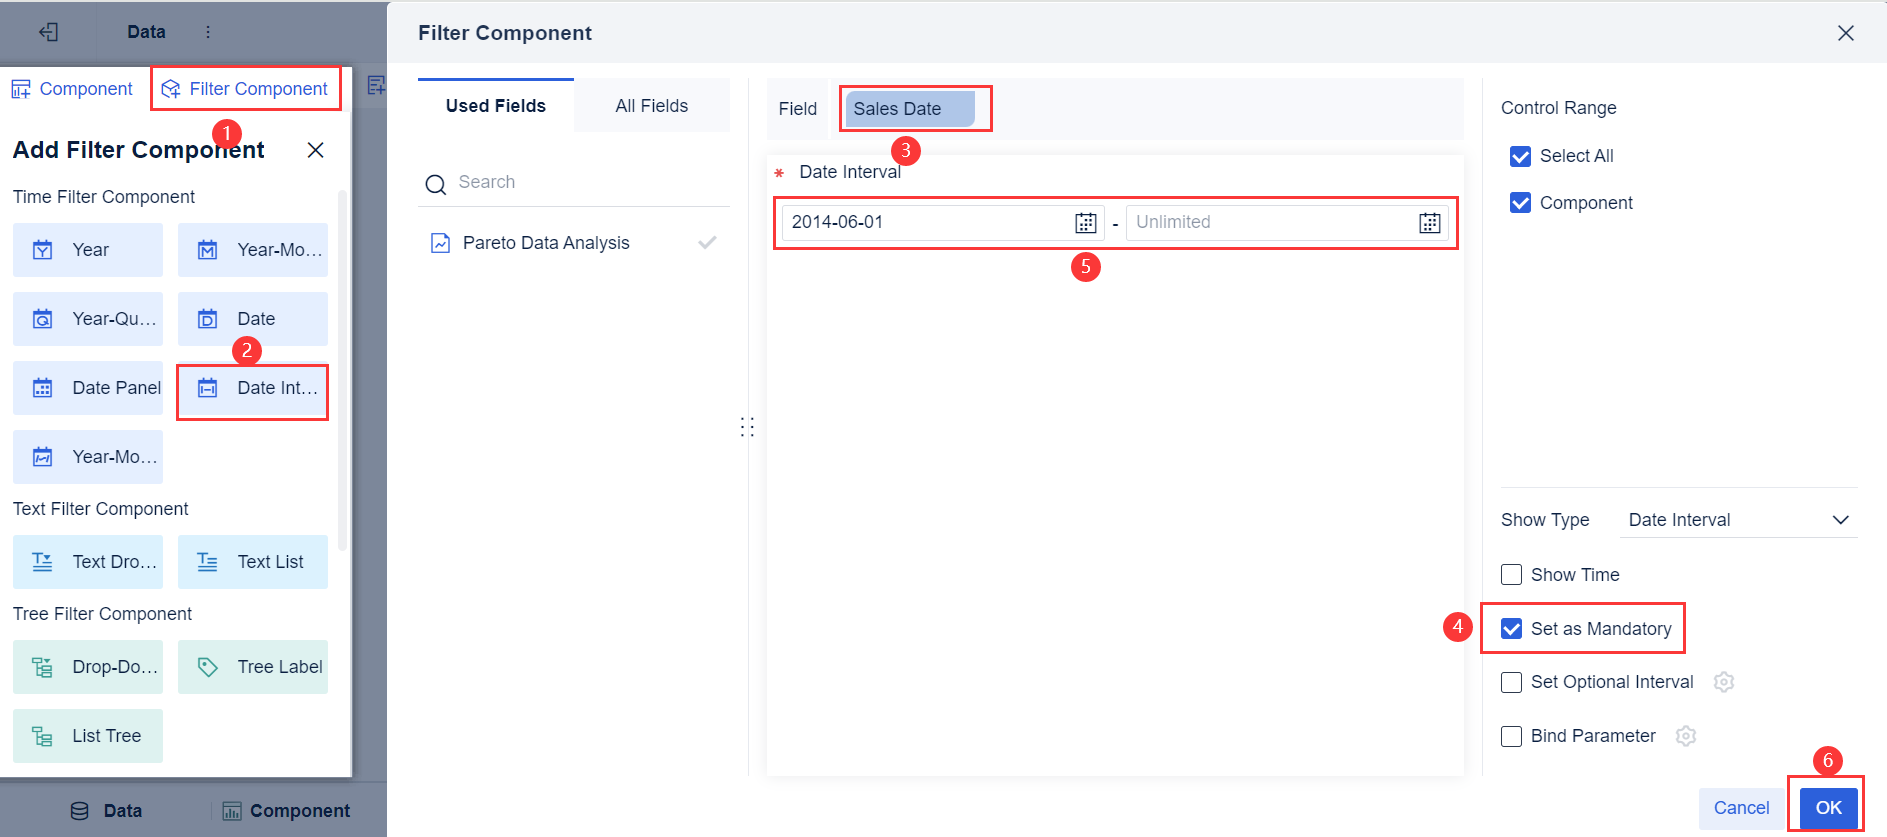Add a Text Drop-down filter component

pyautogui.click(x=88, y=562)
